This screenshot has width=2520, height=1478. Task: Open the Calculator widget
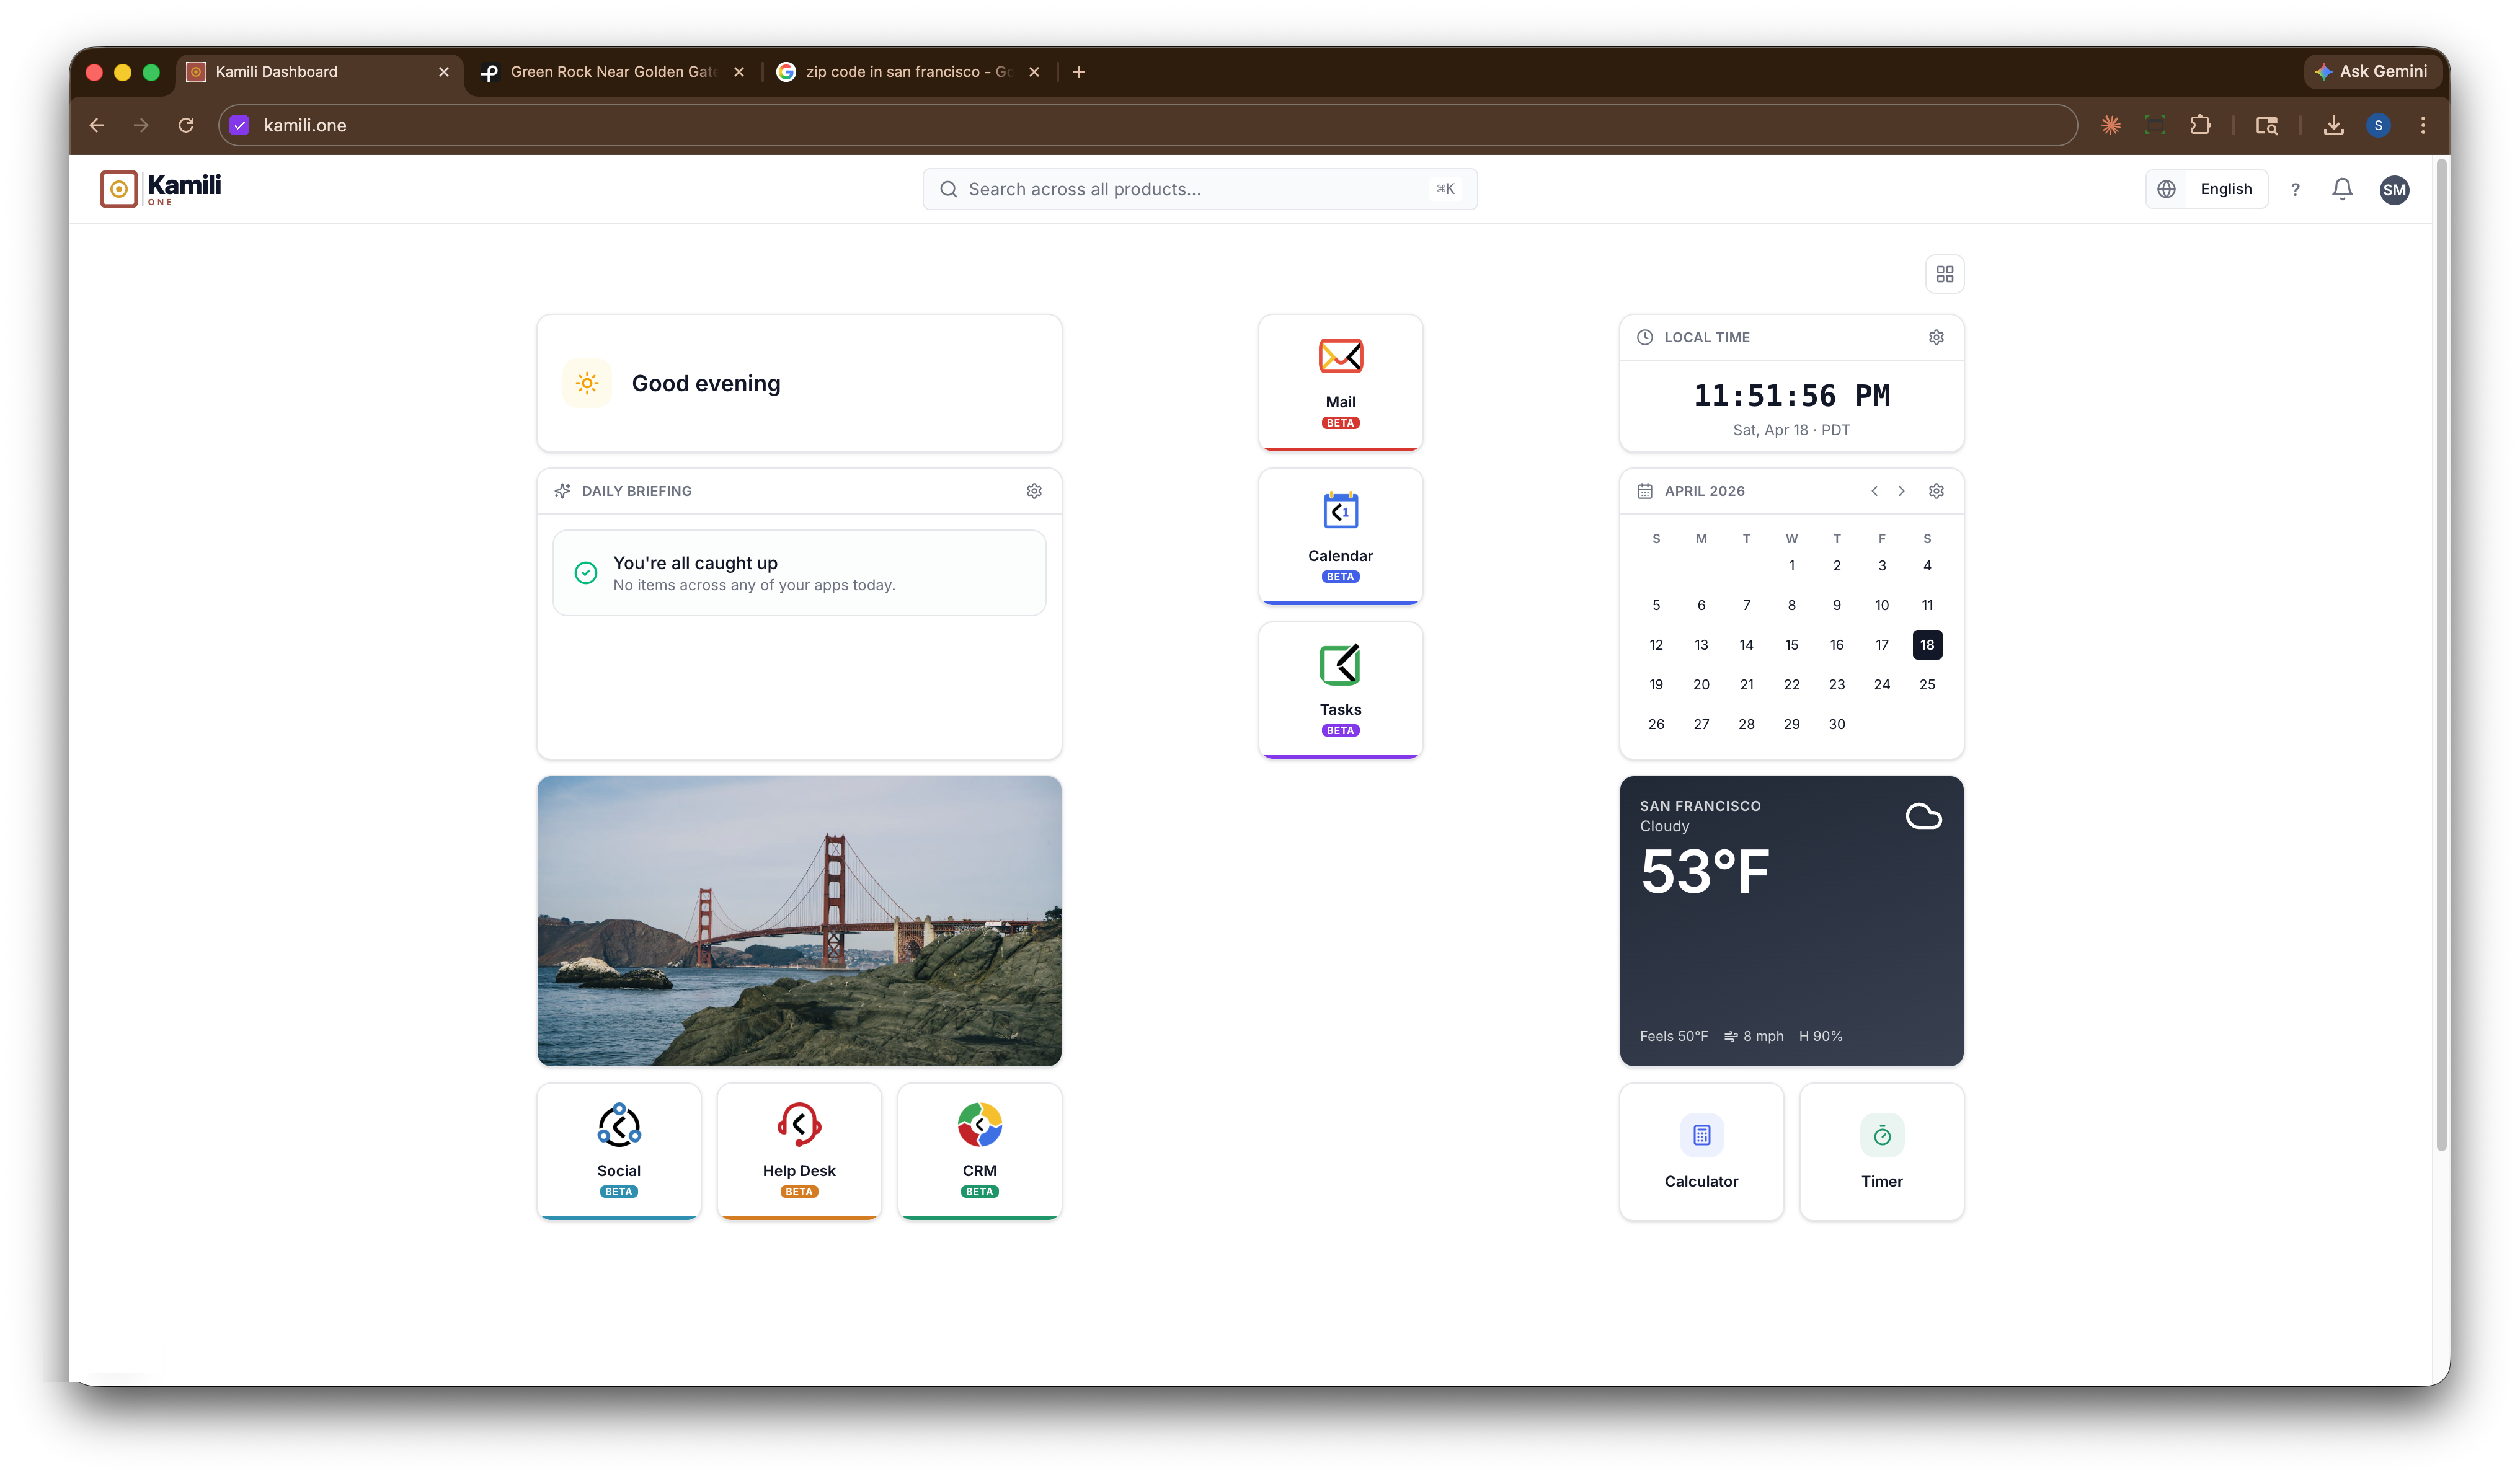[x=1701, y=1152]
